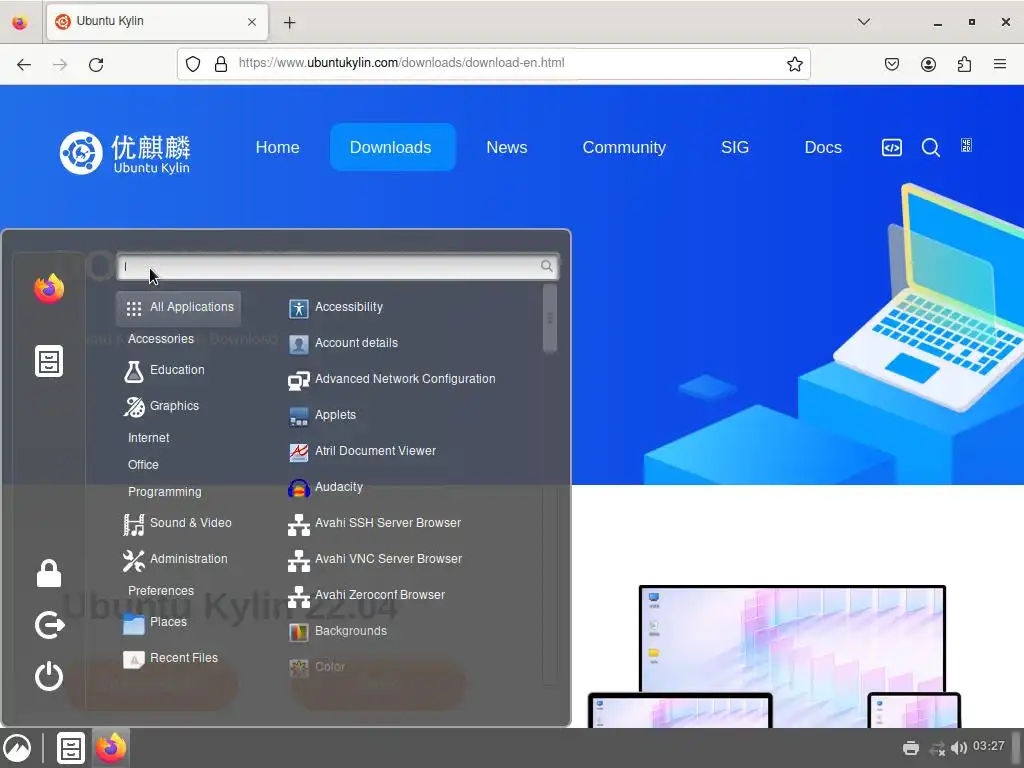Click the application menu search field
1024x768 pixels.
click(338, 266)
